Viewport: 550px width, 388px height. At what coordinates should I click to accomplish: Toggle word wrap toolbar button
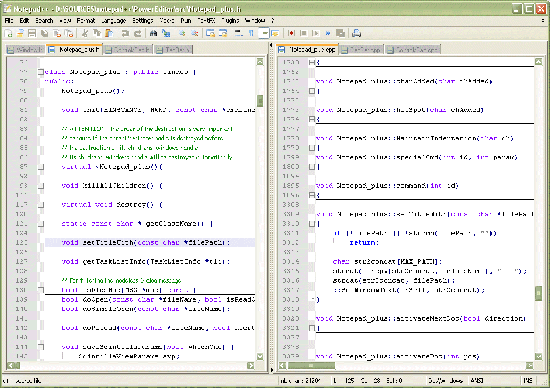pos(239,33)
